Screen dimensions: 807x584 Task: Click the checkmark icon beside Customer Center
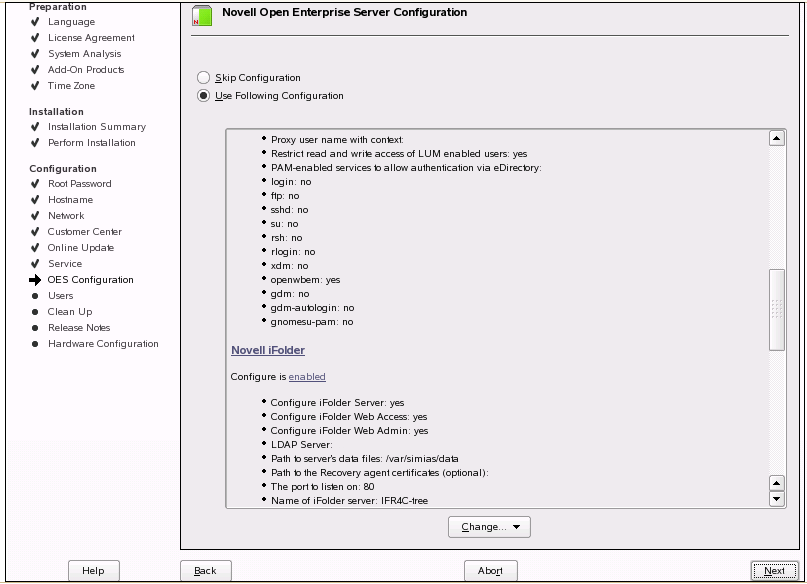pos(35,232)
